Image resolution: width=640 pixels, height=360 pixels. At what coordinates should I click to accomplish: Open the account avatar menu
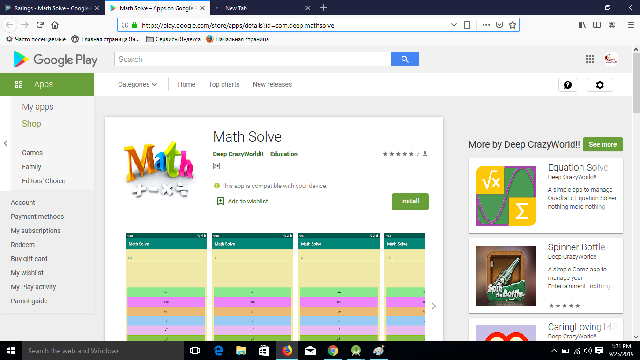[x=611, y=59]
